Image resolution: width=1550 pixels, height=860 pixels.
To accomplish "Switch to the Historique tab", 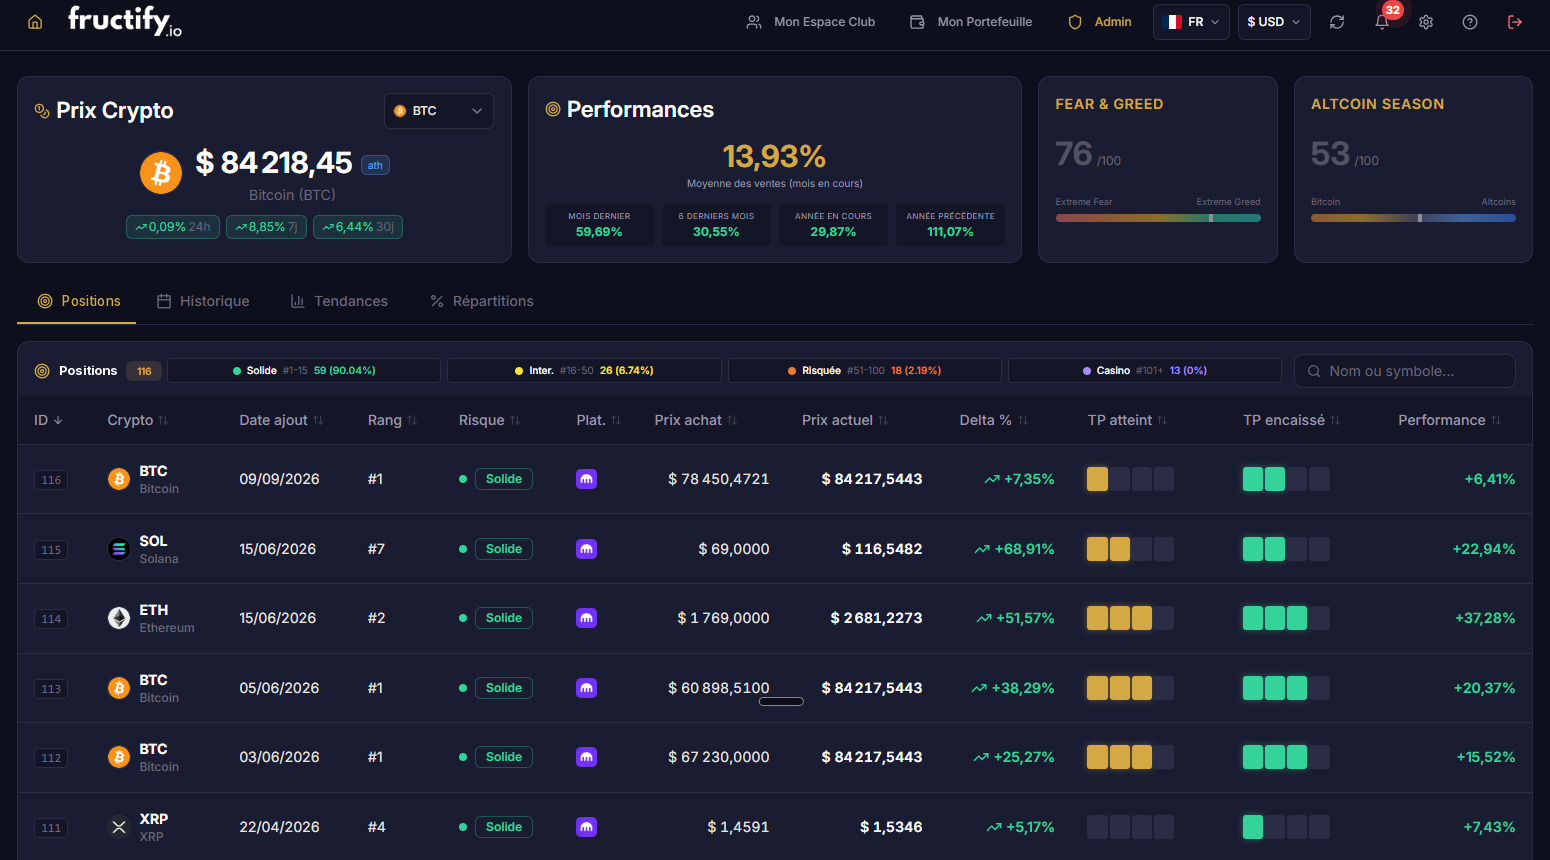I will click(x=203, y=301).
